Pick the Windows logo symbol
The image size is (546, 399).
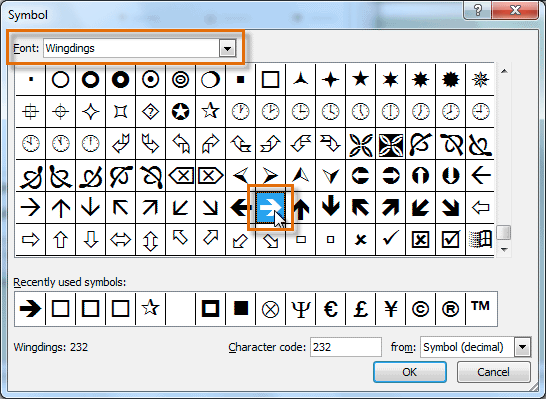click(480, 240)
